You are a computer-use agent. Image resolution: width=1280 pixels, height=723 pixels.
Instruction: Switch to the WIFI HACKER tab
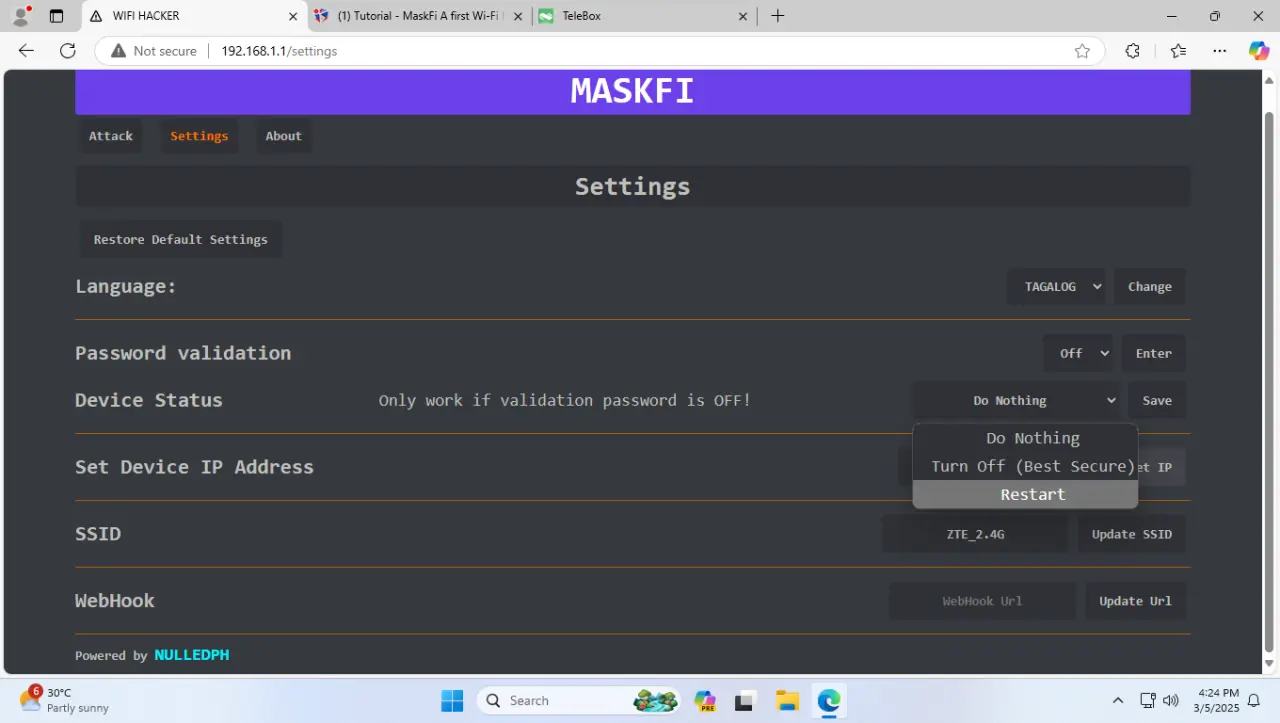[x=195, y=16]
